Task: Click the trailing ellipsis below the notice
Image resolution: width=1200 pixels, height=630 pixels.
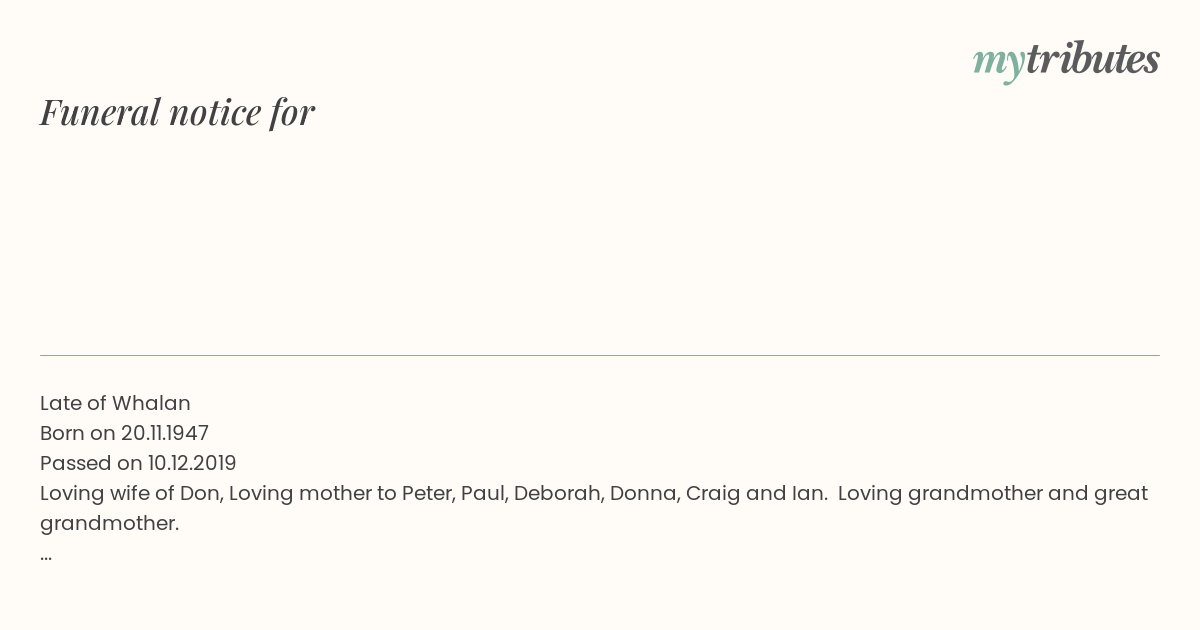Action: point(46,554)
